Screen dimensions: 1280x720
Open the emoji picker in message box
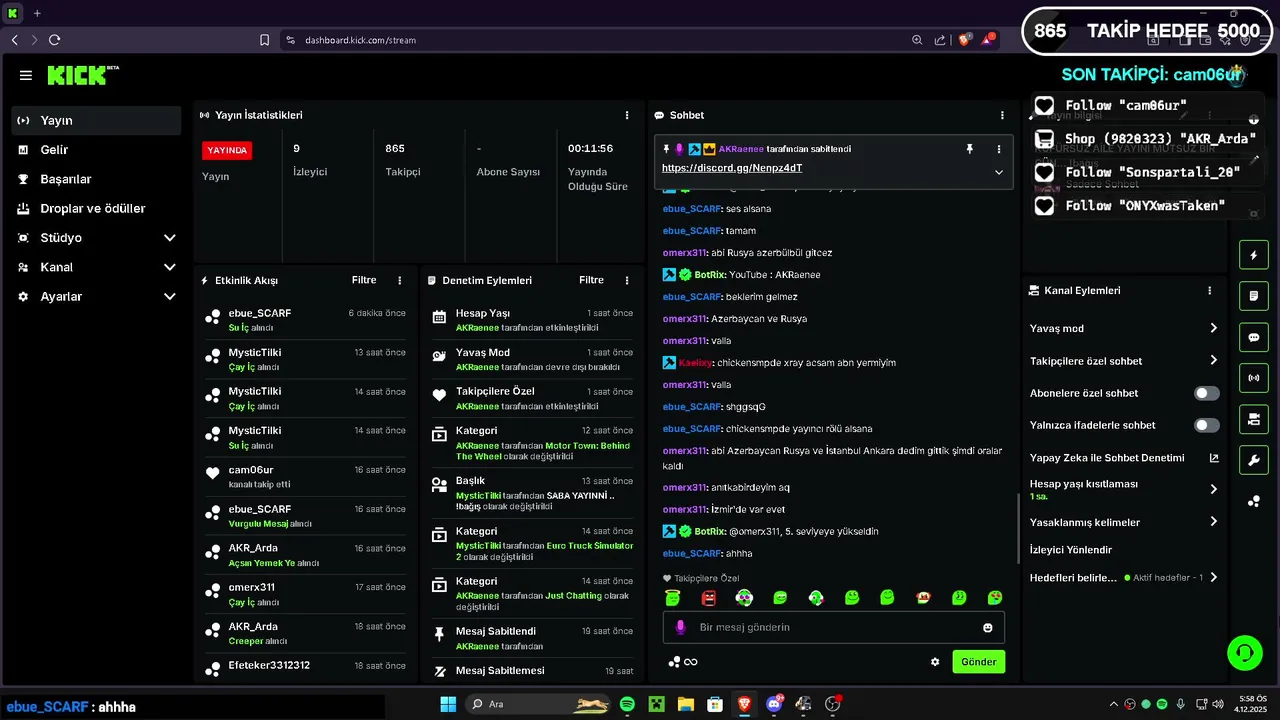tap(988, 627)
